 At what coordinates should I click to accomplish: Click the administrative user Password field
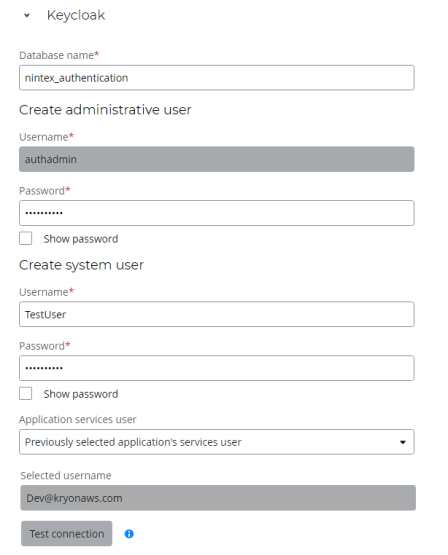click(217, 213)
